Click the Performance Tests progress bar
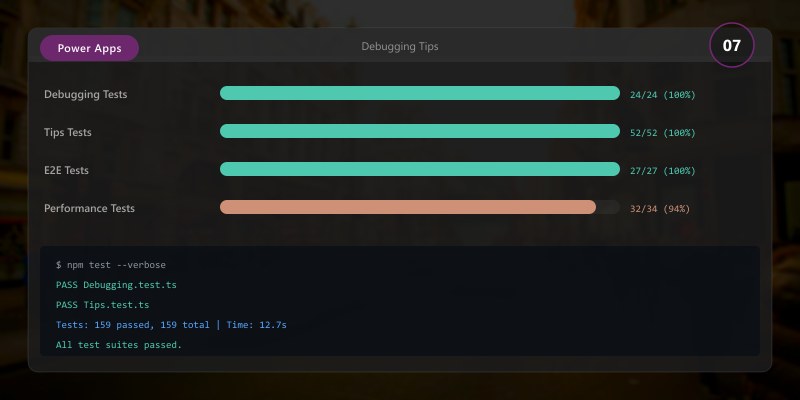 tap(420, 207)
